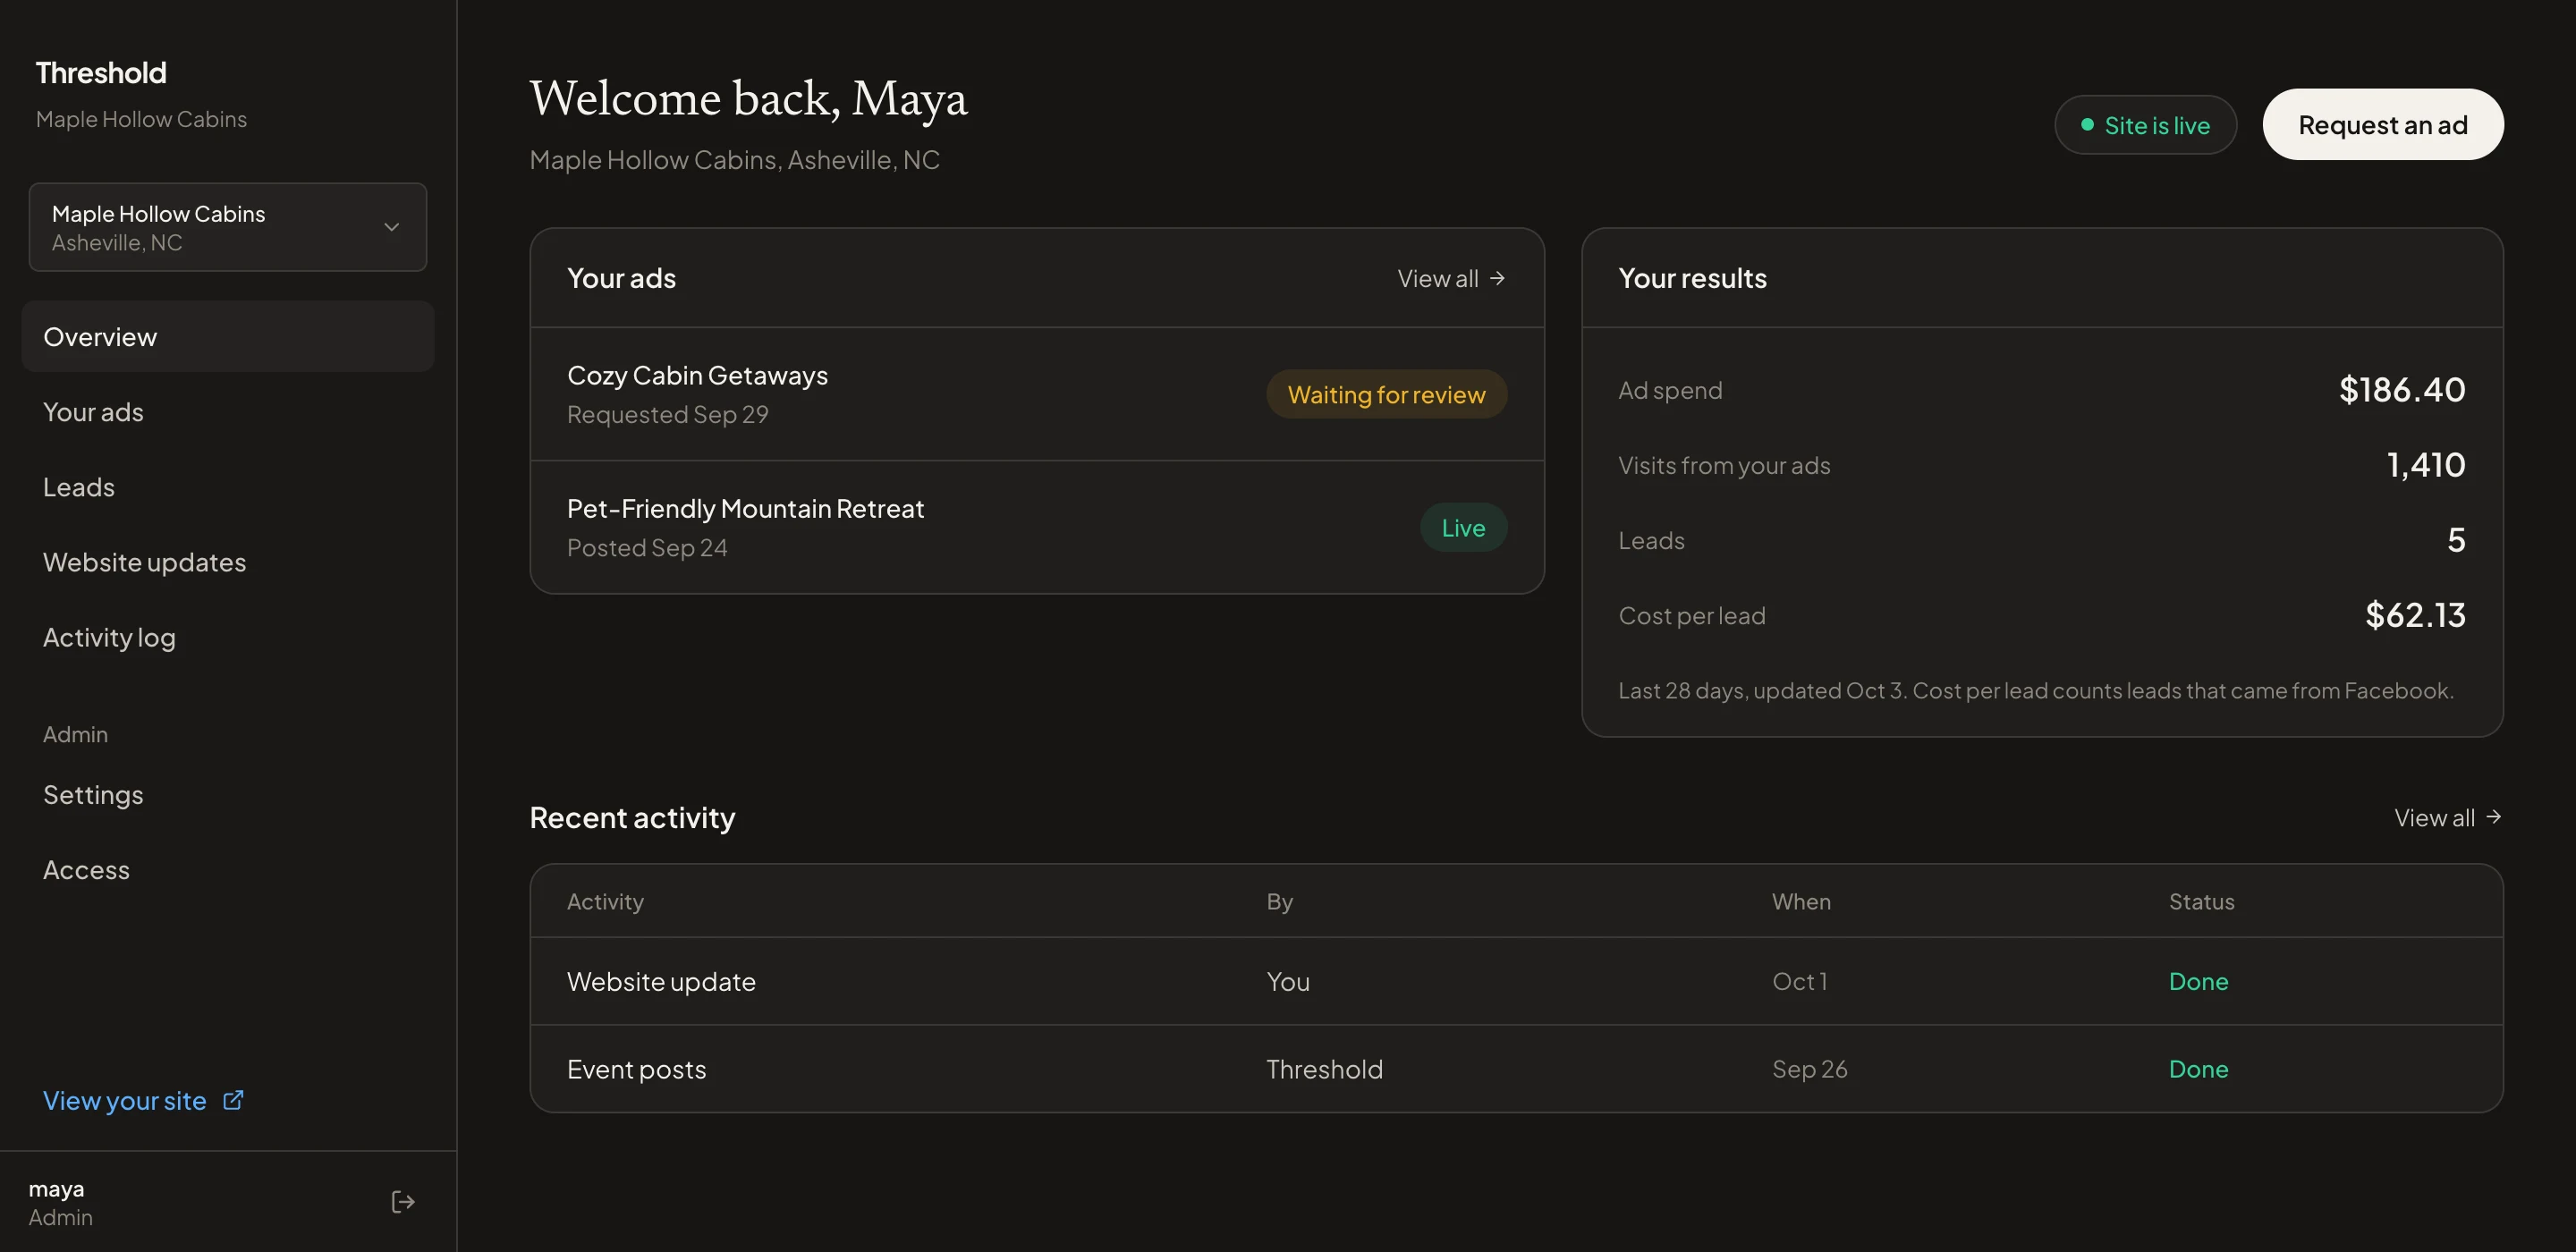Open the Activity log page

[x=228, y=637]
